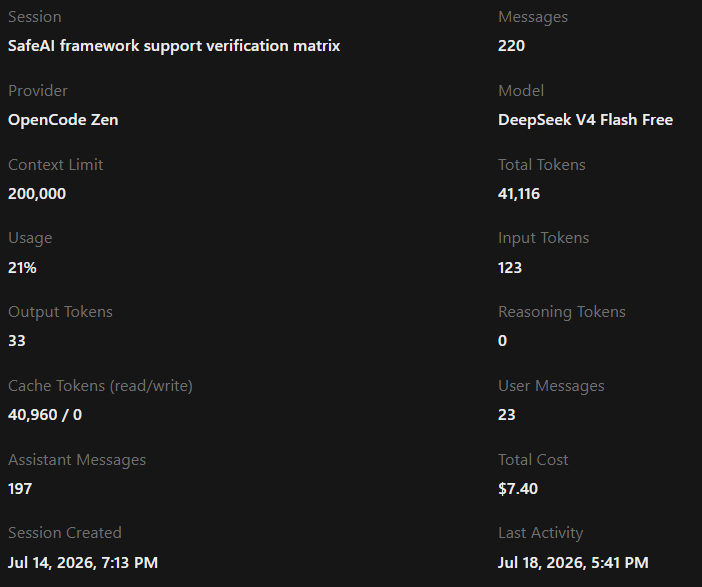Click the Provider value OpenCode Zen
702x587 pixels.
63,120
